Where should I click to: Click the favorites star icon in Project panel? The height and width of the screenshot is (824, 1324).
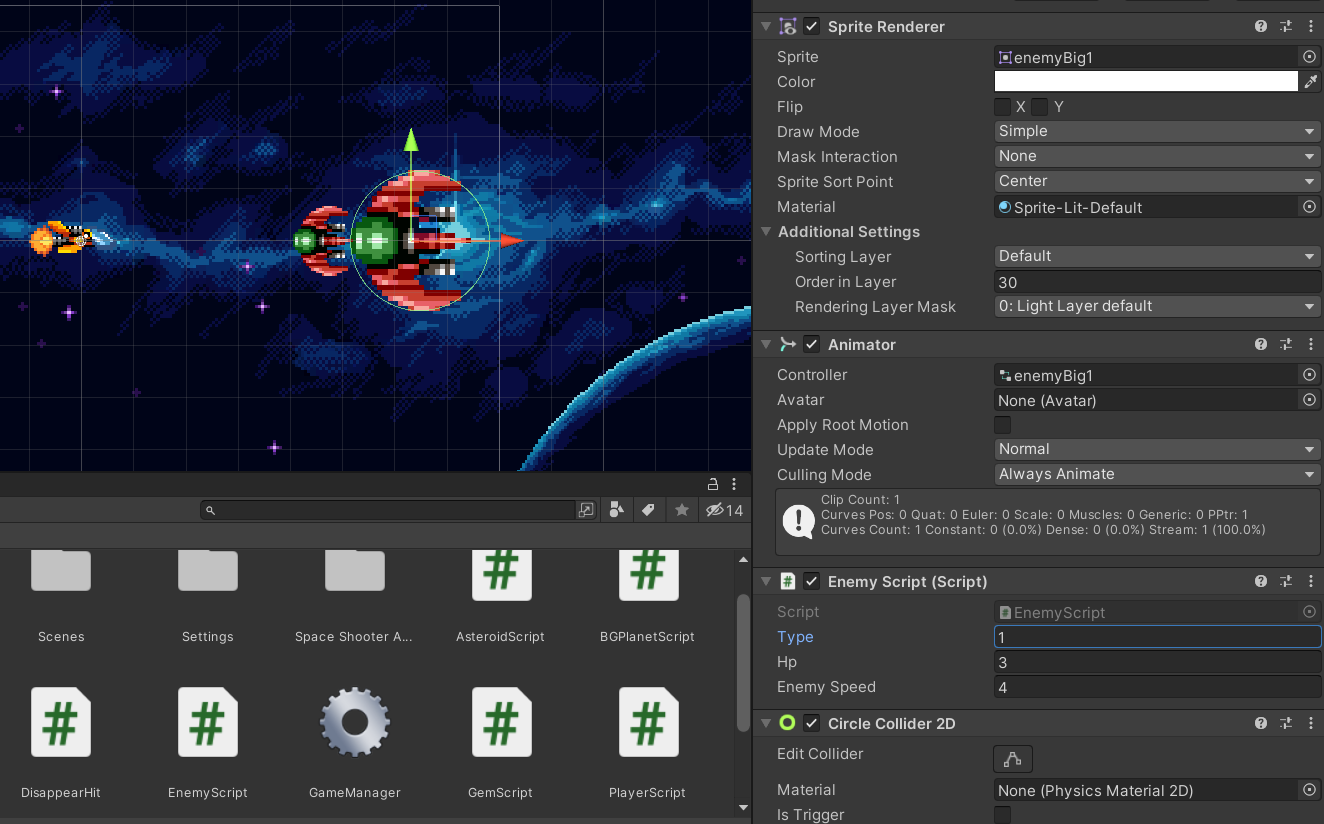click(x=681, y=510)
